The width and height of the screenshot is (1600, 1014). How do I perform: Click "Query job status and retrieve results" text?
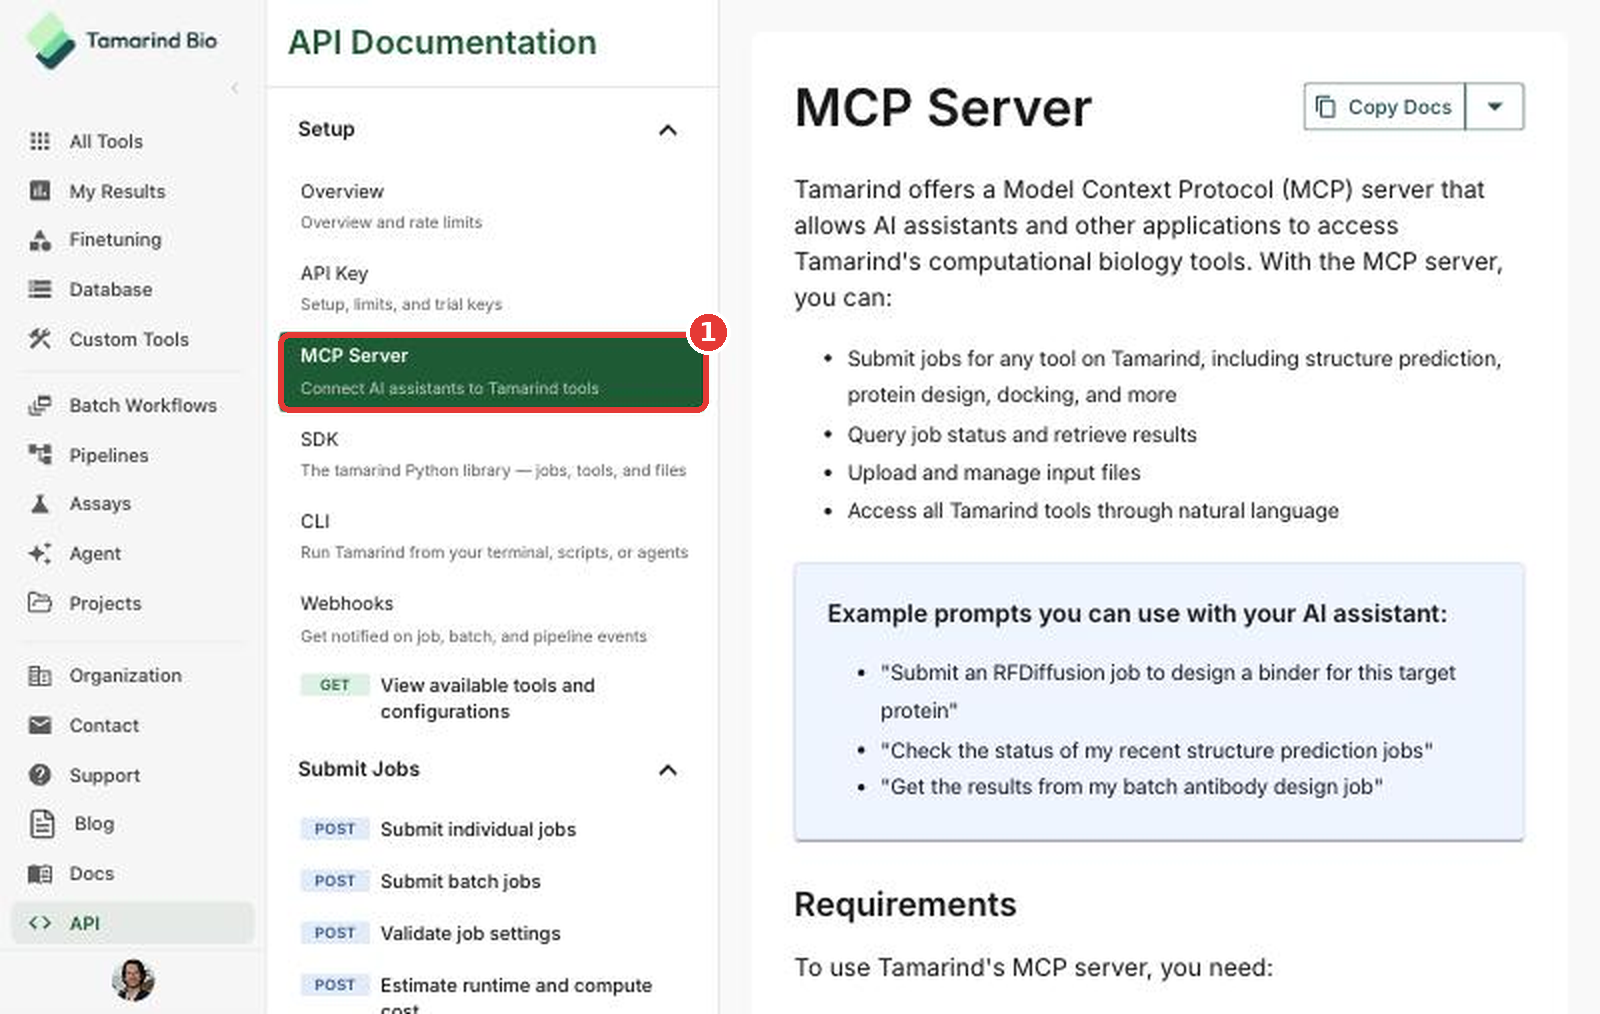1022,434
